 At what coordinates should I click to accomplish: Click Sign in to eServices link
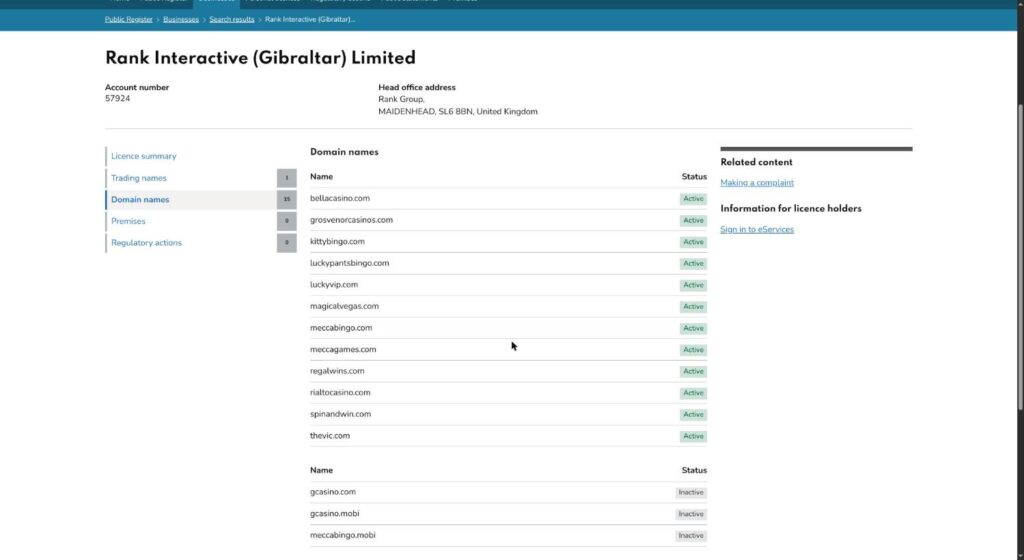tap(757, 230)
